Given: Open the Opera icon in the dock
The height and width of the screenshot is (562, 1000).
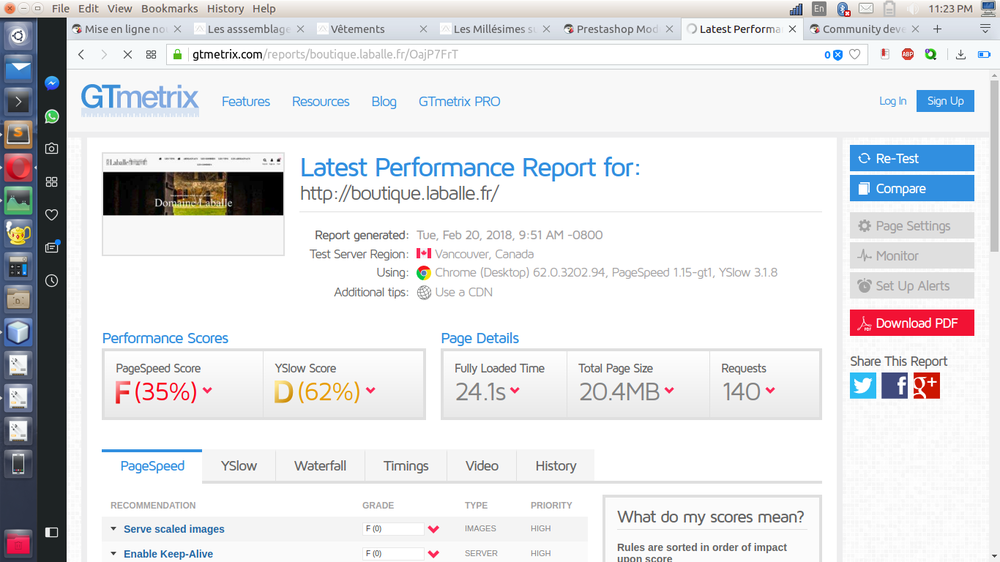Looking at the screenshot, I should [x=18, y=168].
